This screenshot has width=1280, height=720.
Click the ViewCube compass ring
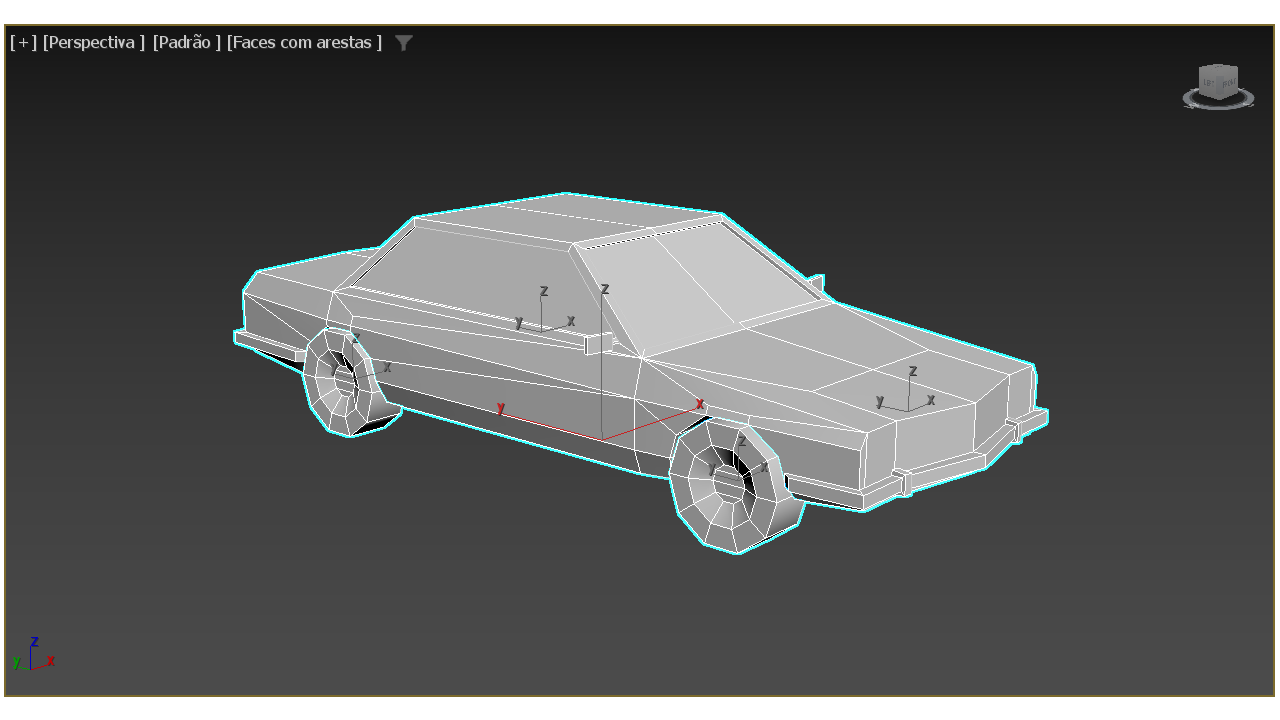(1218, 104)
